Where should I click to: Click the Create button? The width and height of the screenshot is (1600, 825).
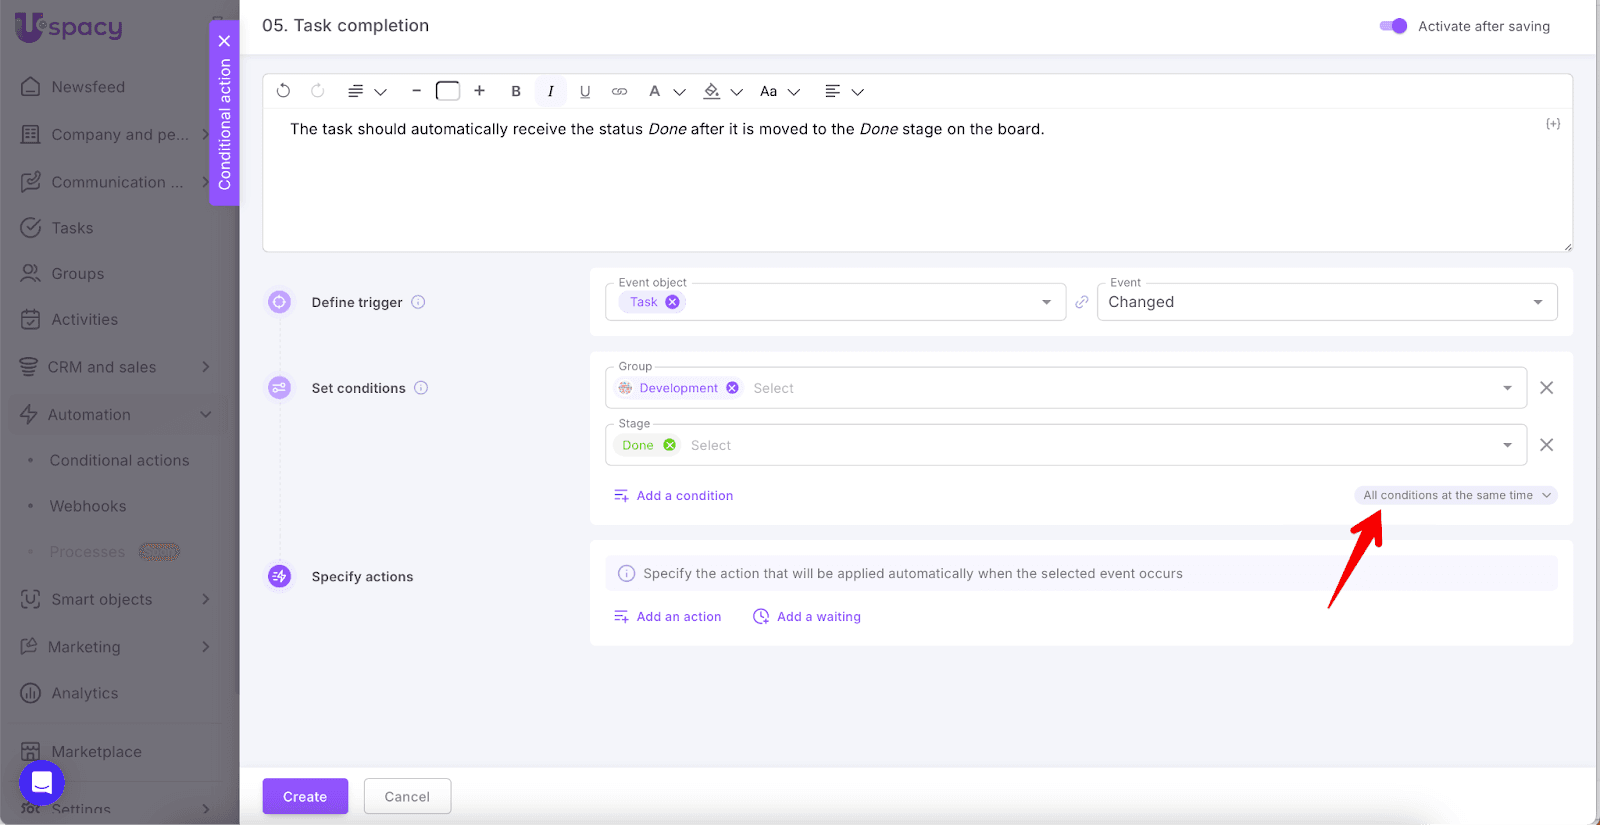point(305,796)
